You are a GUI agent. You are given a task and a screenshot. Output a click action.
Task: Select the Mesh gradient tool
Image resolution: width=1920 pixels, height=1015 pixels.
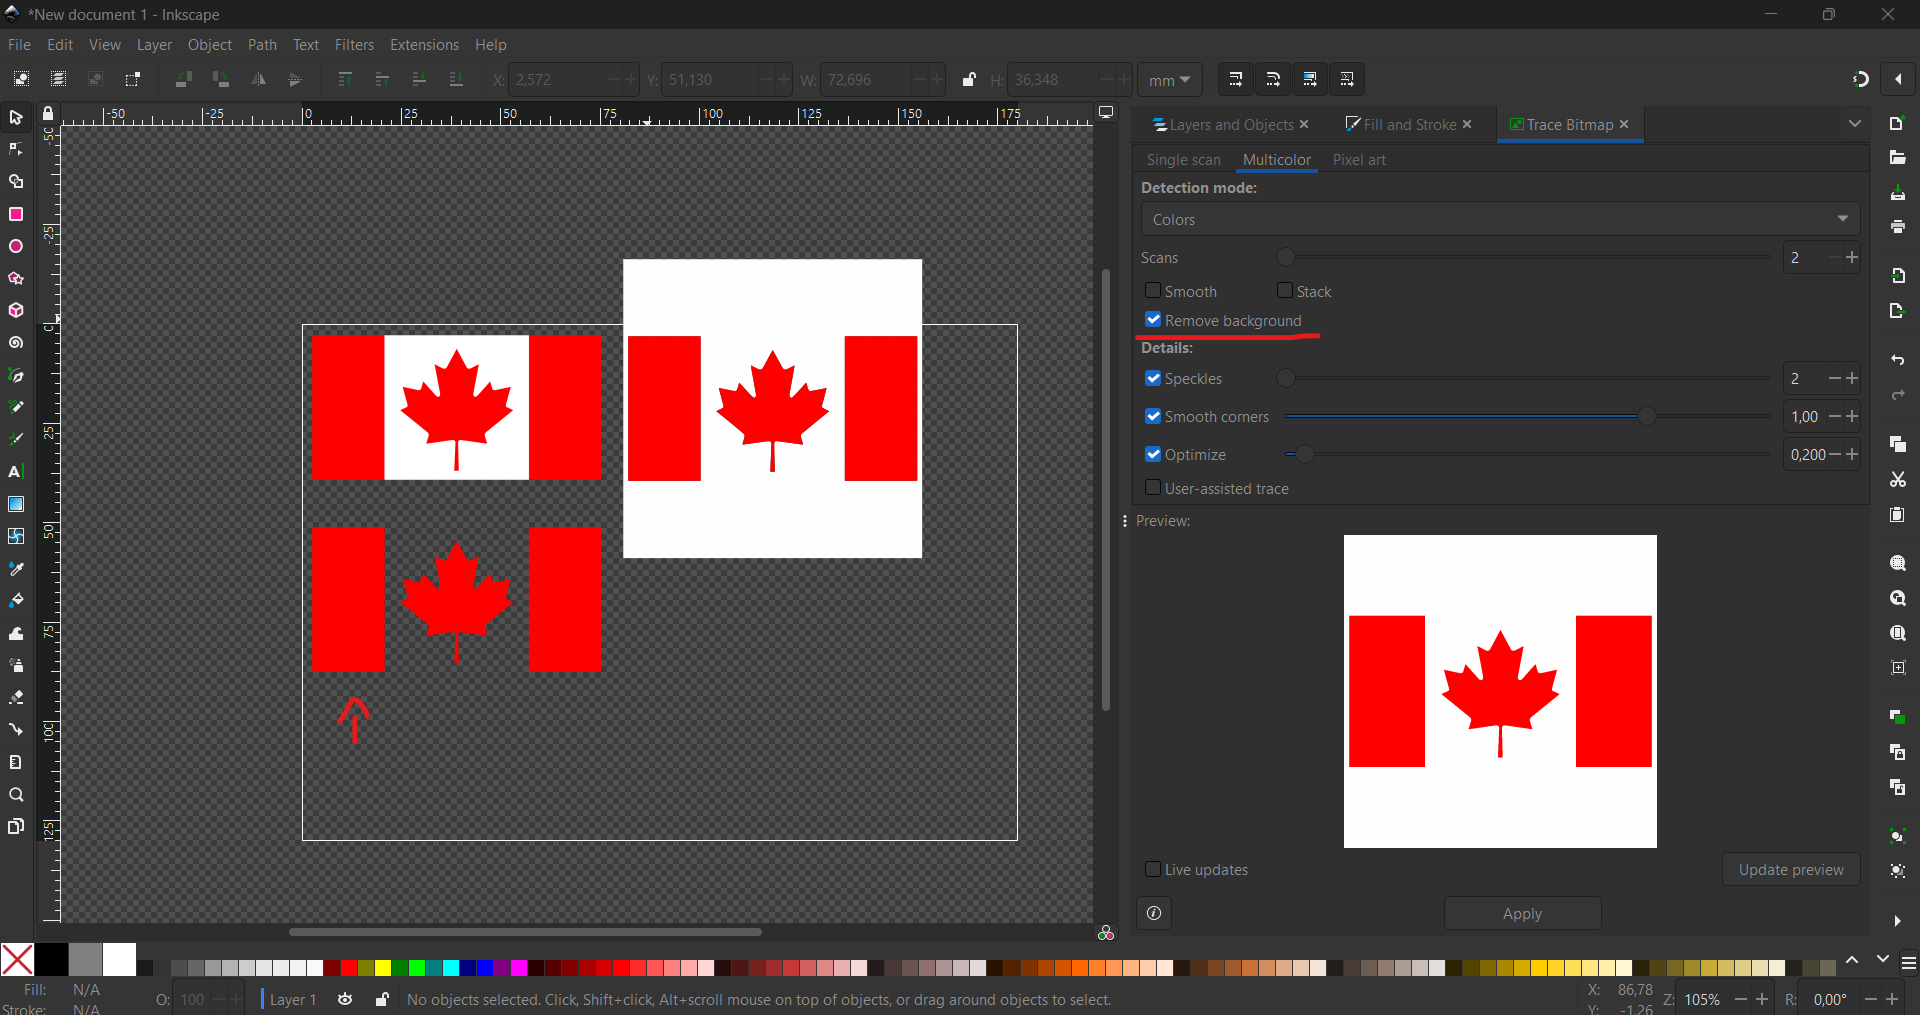point(16,536)
